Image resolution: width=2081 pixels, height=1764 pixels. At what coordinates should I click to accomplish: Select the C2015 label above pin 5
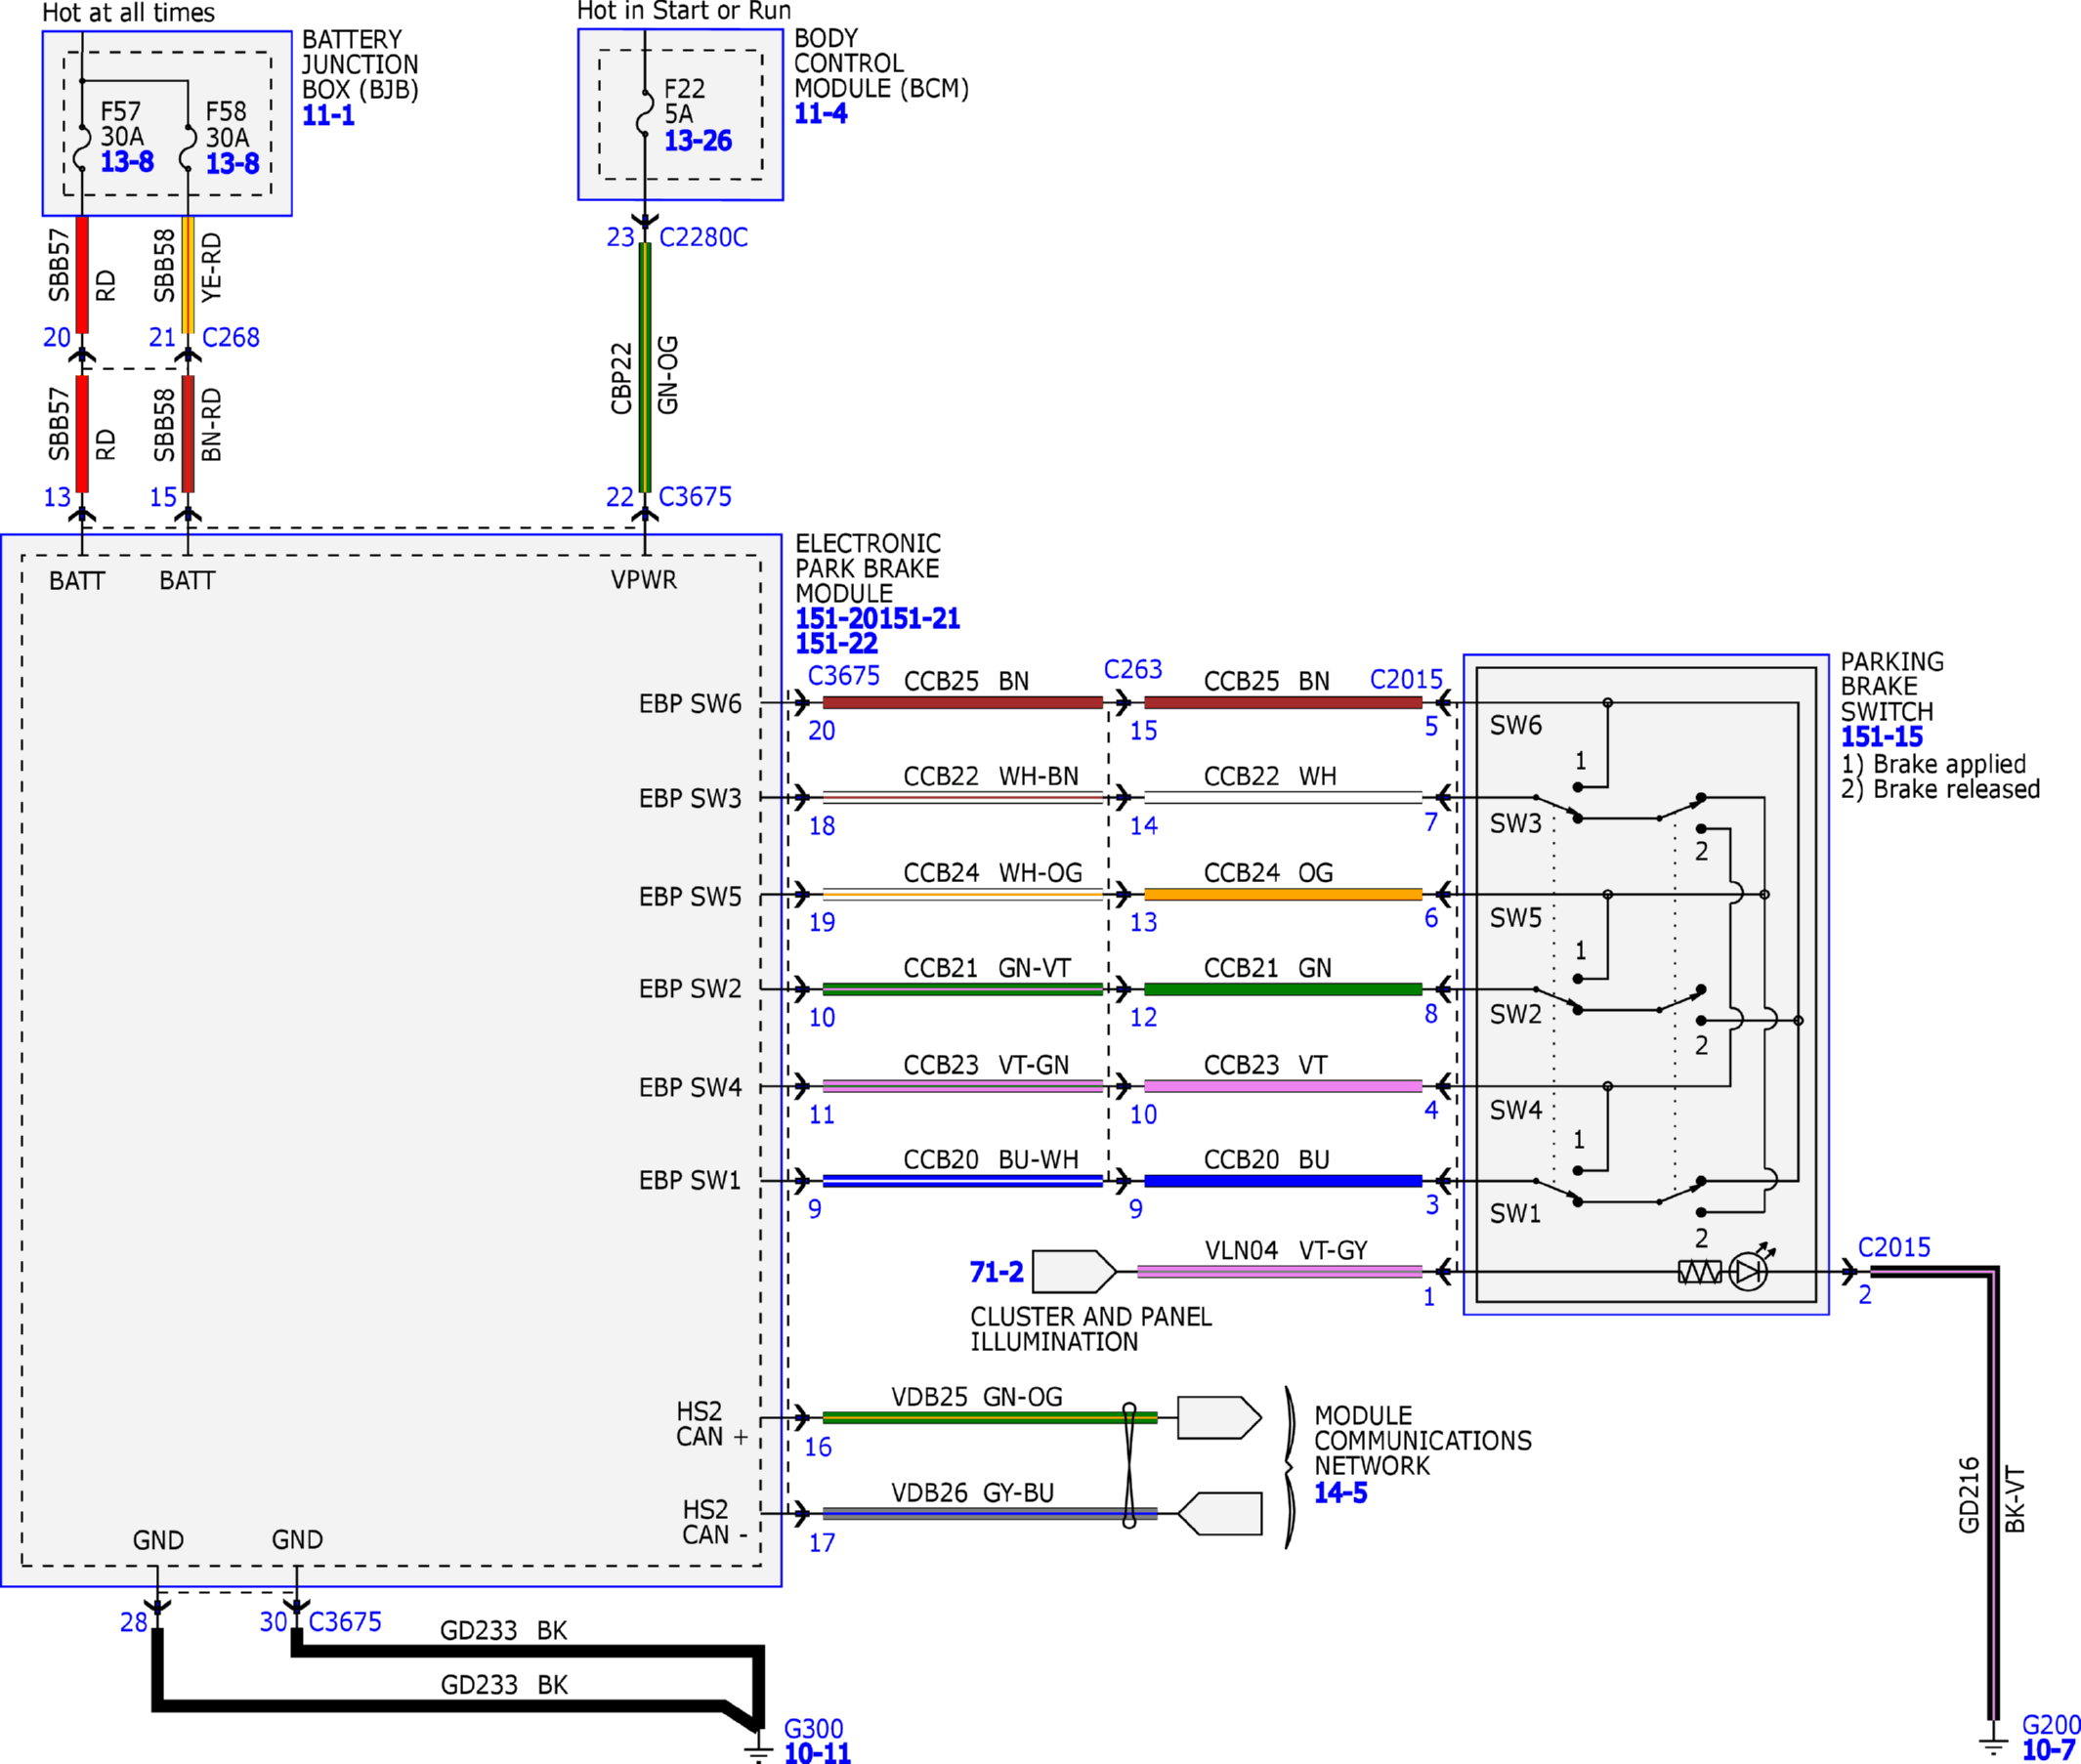[1406, 679]
